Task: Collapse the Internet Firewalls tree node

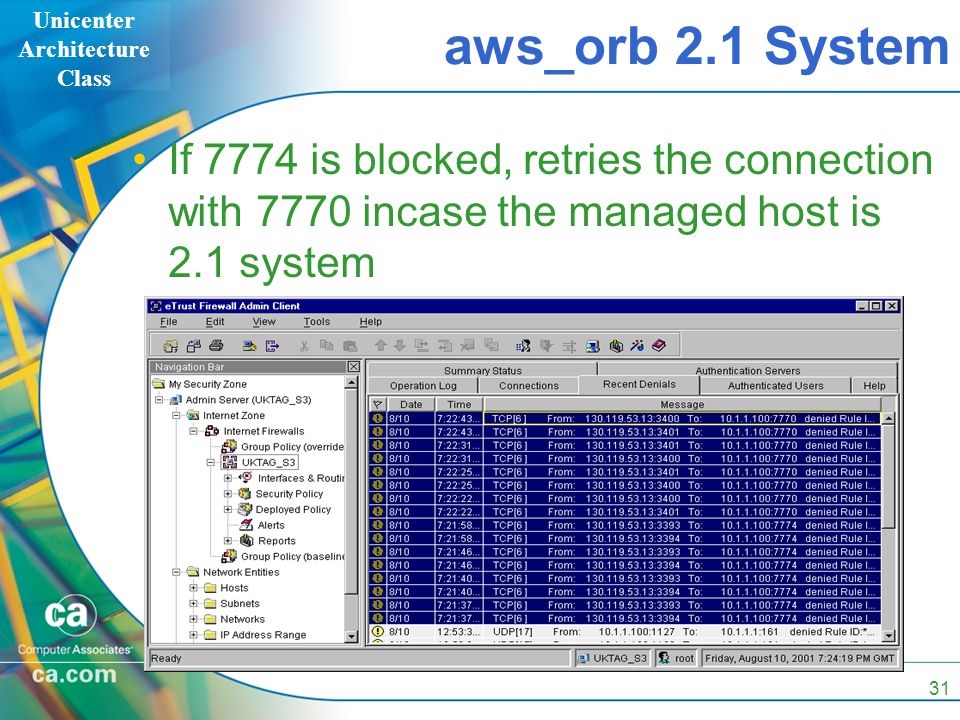Action: pyautogui.click(x=193, y=431)
